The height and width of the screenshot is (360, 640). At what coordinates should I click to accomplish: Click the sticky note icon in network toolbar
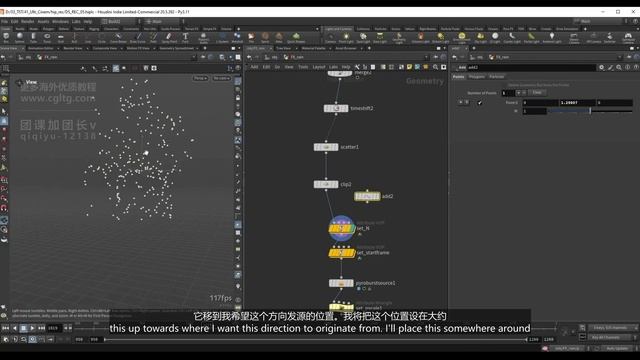(x=409, y=67)
